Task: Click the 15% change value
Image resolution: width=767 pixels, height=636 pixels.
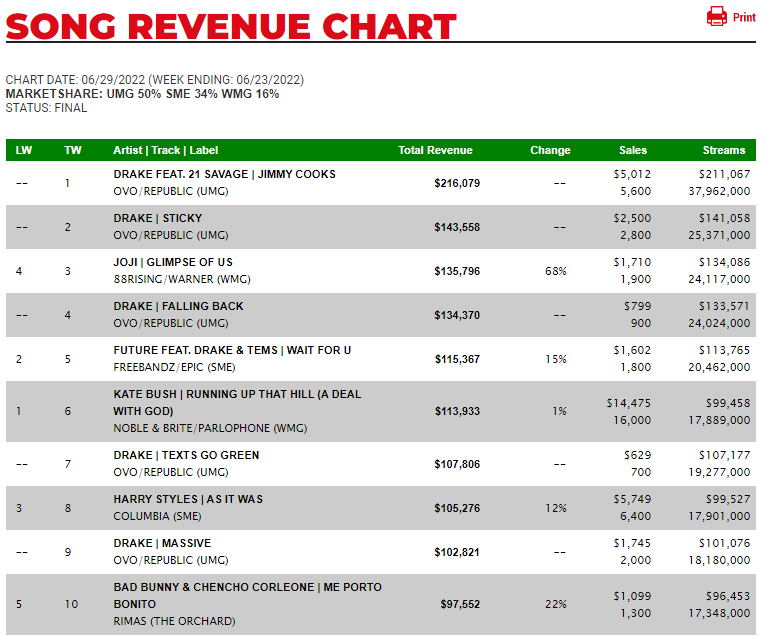Action: (556, 359)
